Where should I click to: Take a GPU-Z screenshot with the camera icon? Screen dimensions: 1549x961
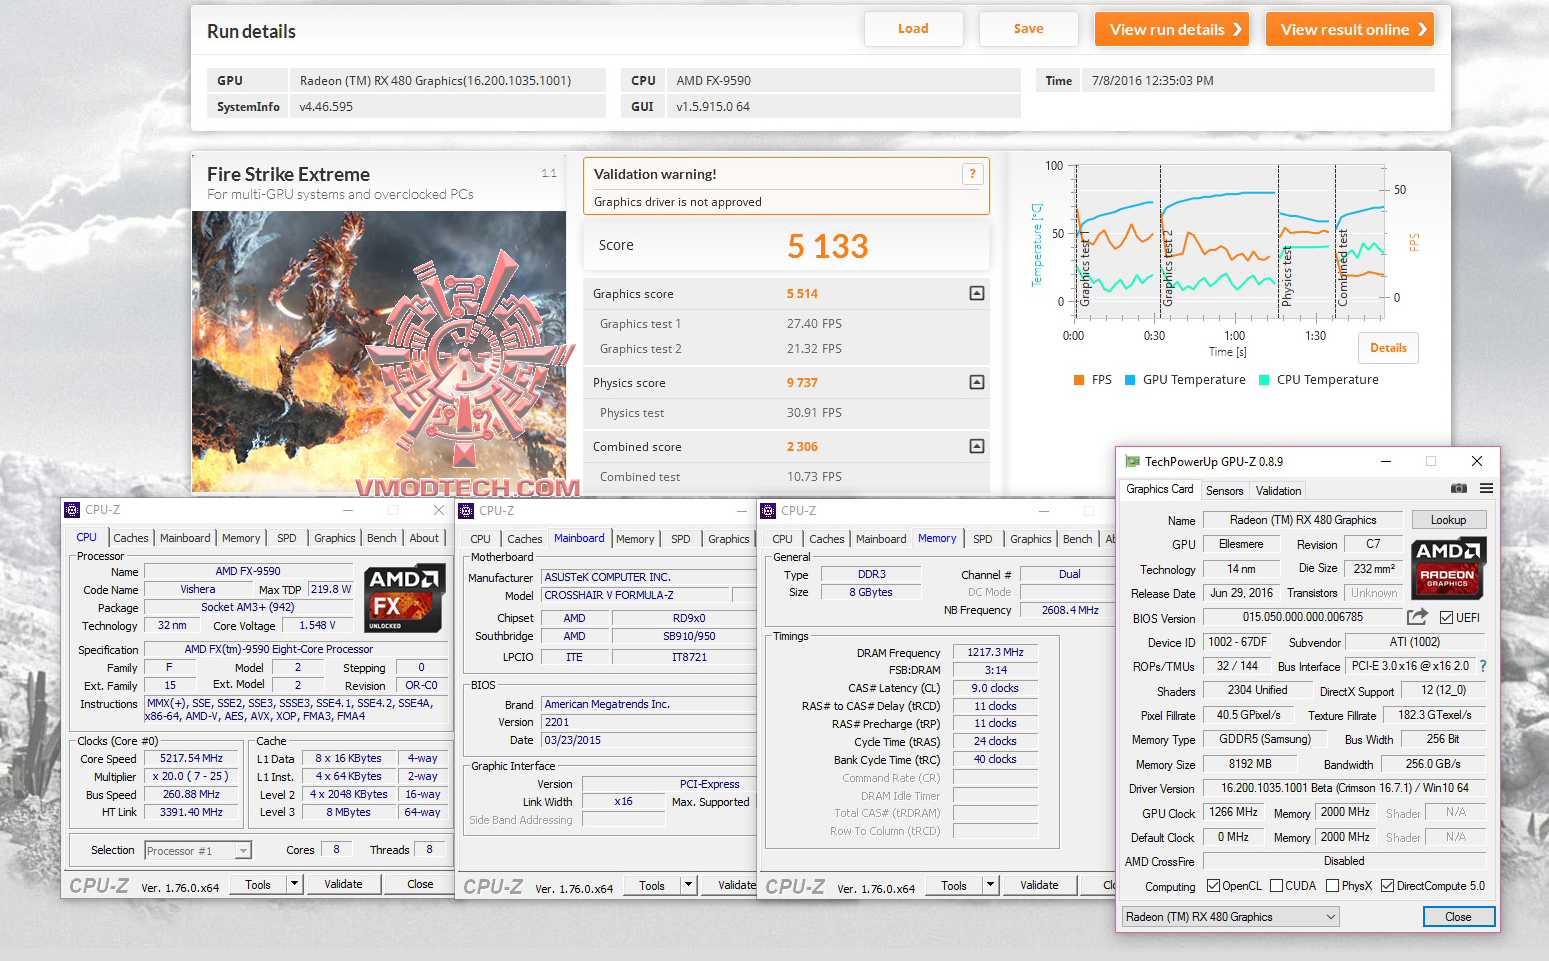point(1459,489)
